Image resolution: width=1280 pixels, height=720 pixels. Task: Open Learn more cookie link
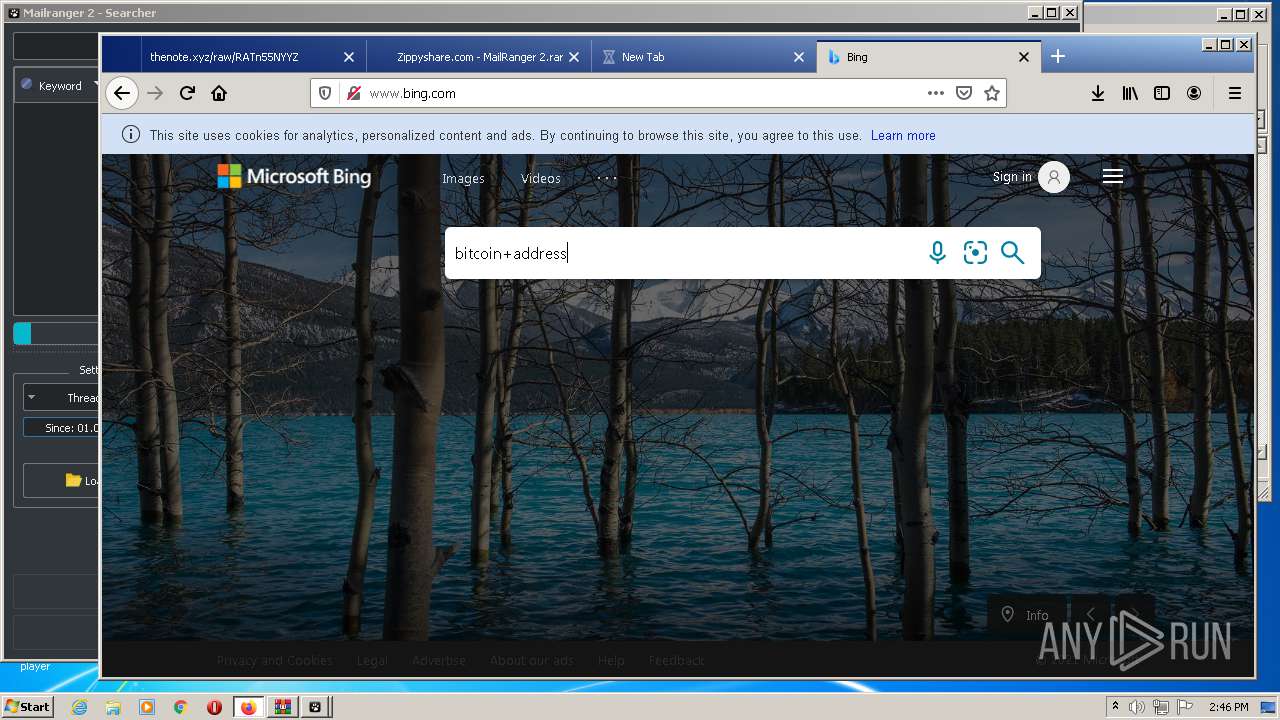[x=903, y=135]
